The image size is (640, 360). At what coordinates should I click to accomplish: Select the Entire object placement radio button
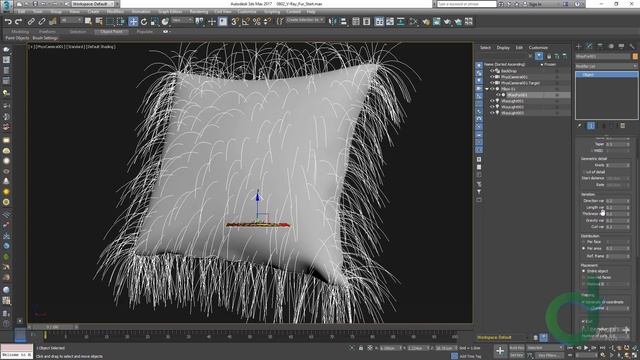584,271
